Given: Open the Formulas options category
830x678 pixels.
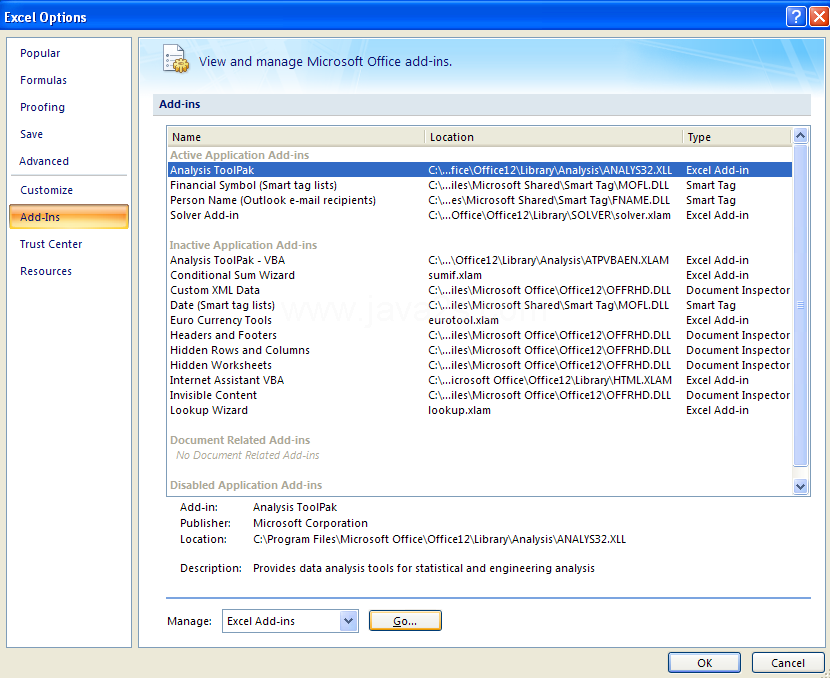Looking at the screenshot, I should (x=43, y=80).
